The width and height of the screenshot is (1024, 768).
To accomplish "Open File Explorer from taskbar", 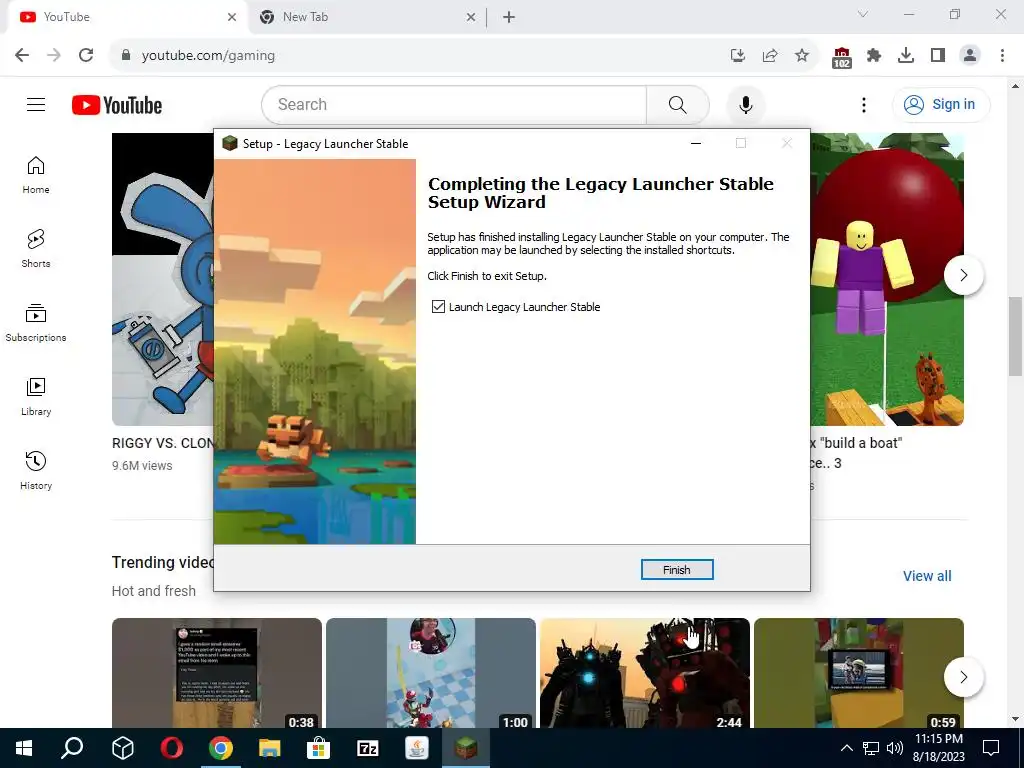I will (x=269, y=748).
